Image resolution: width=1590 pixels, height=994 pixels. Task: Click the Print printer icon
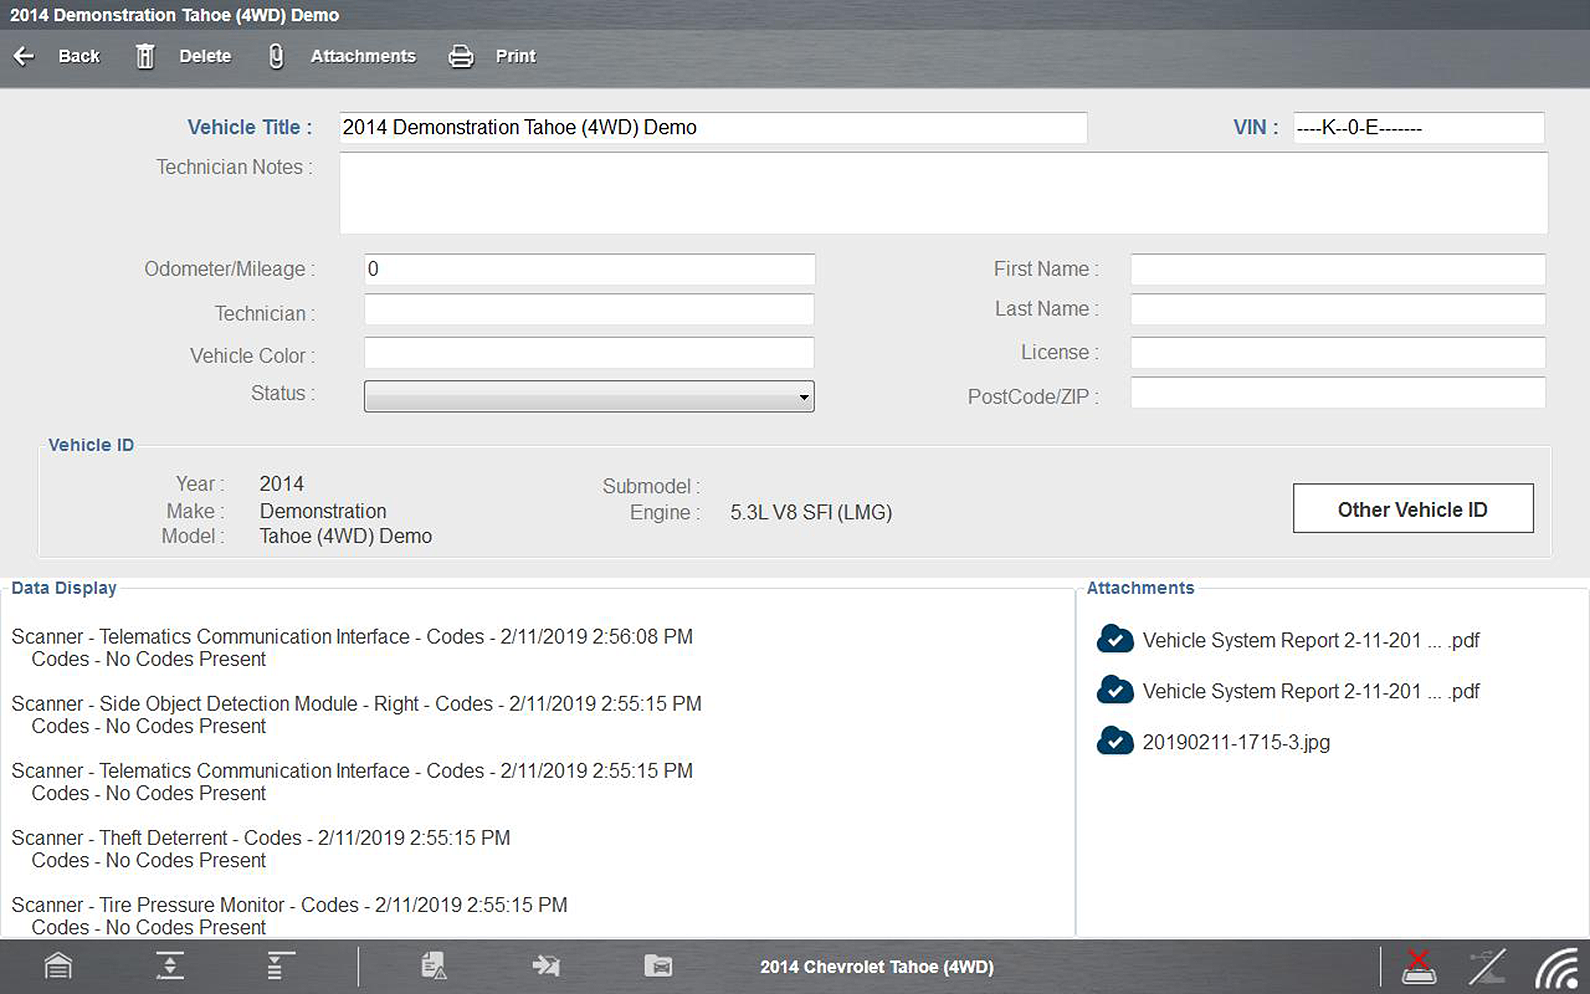pos(461,57)
